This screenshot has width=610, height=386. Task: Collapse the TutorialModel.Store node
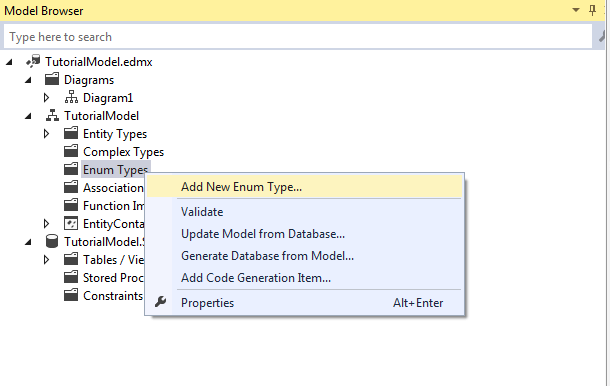28,242
